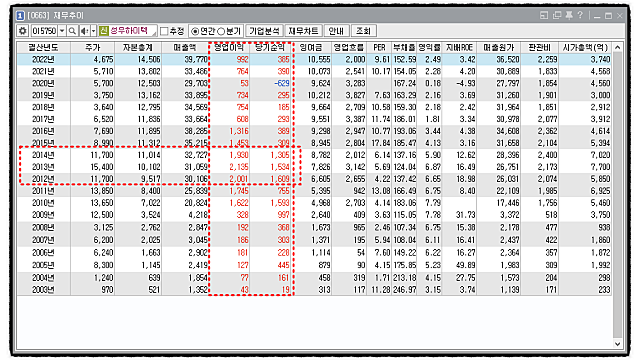Click the stock code field 015750

(x=44, y=31)
